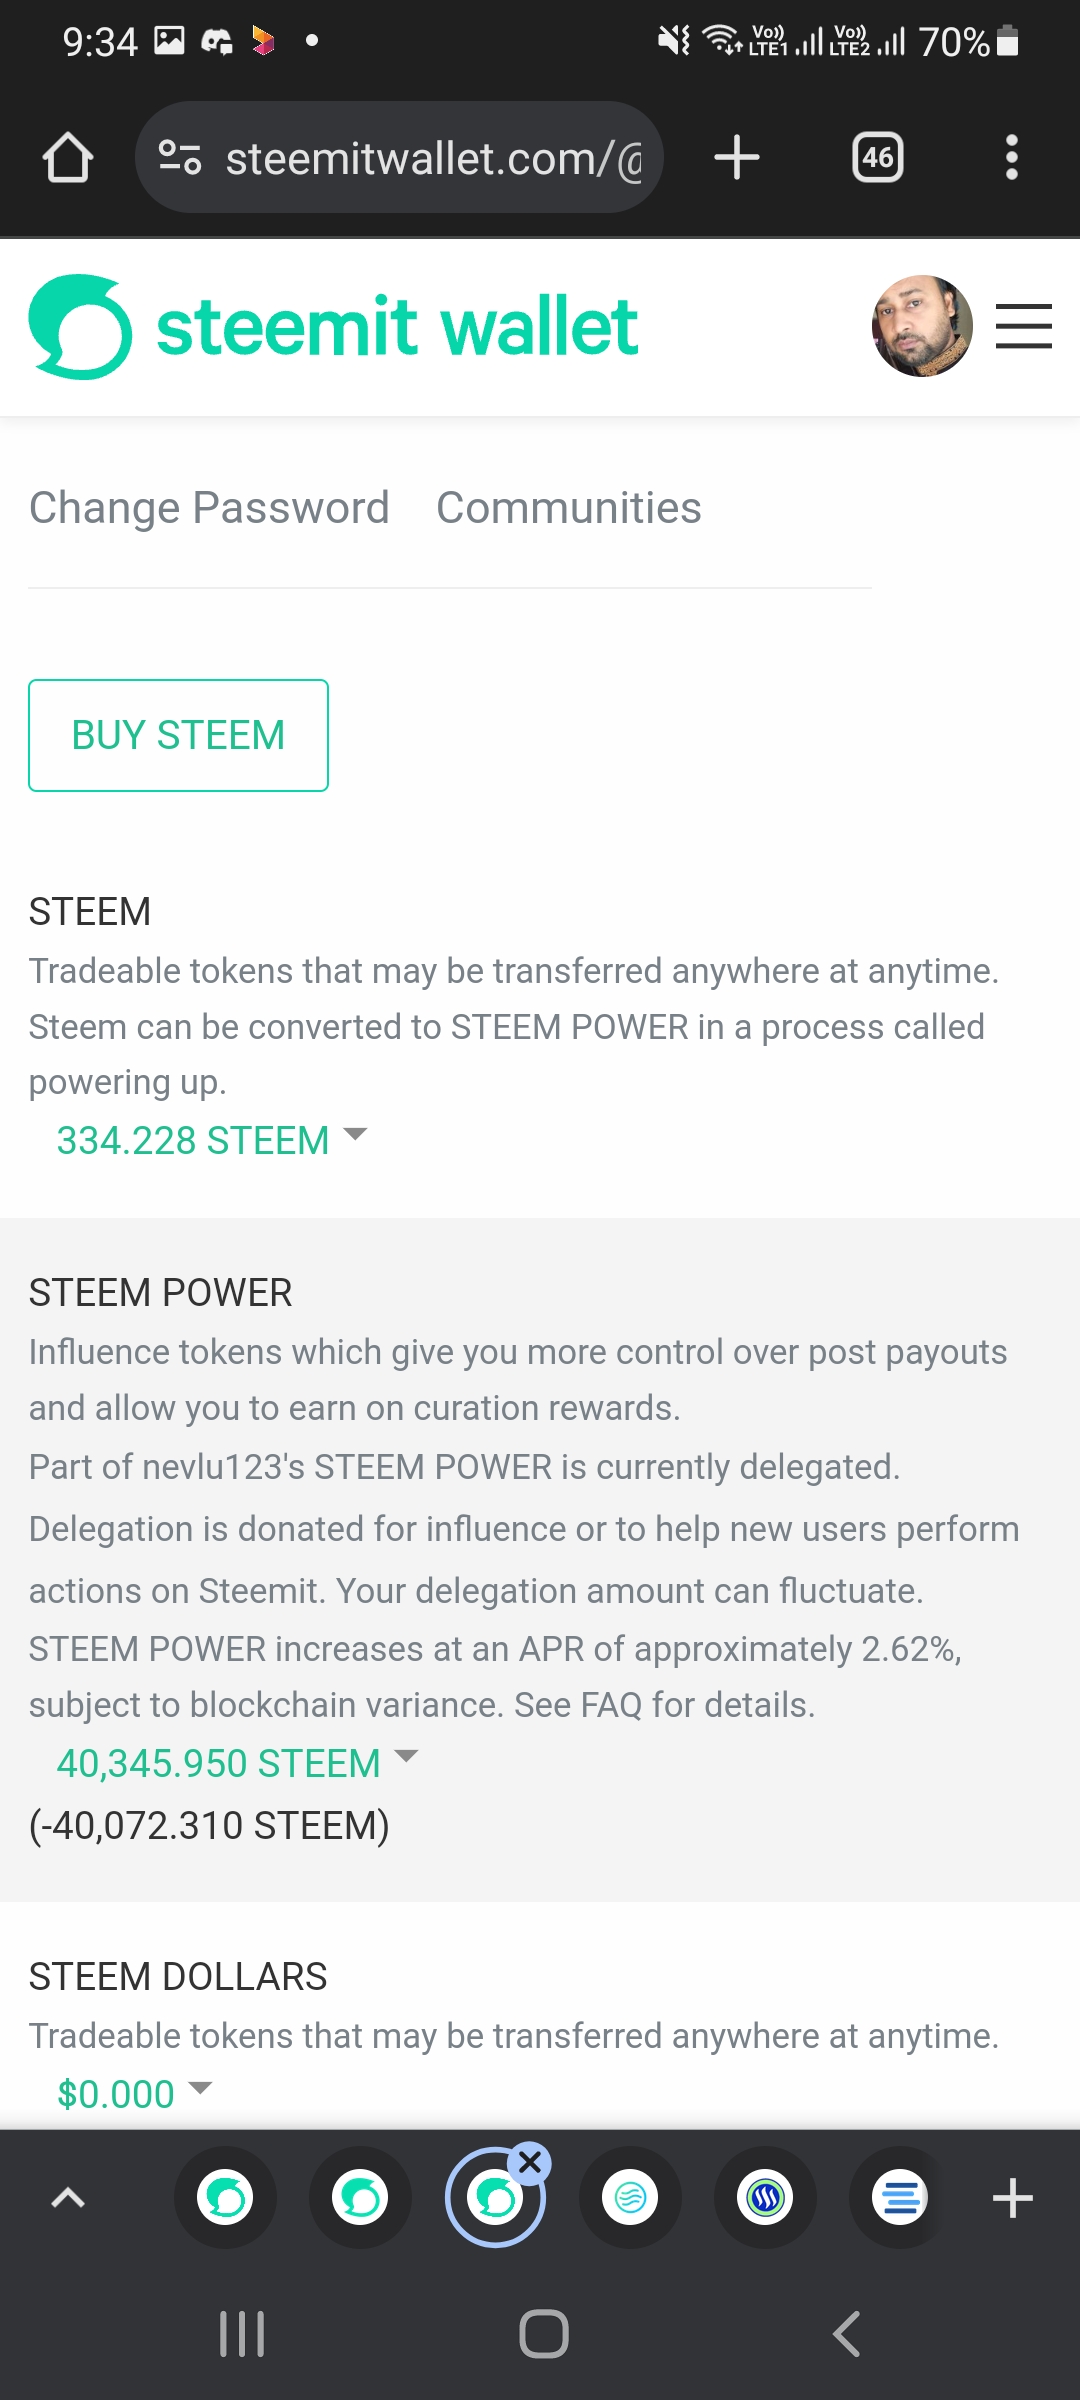Switch to the Change Password tab
The height and width of the screenshot is (2400, 1080).
(209, 508)
